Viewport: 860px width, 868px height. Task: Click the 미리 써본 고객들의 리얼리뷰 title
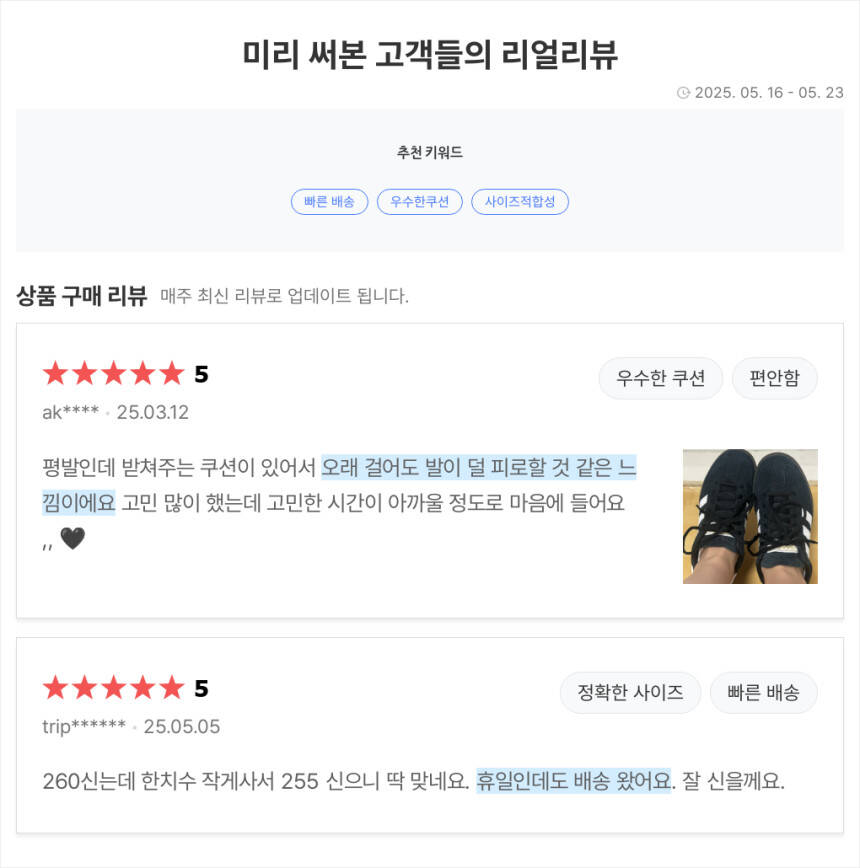pos(430,54)
